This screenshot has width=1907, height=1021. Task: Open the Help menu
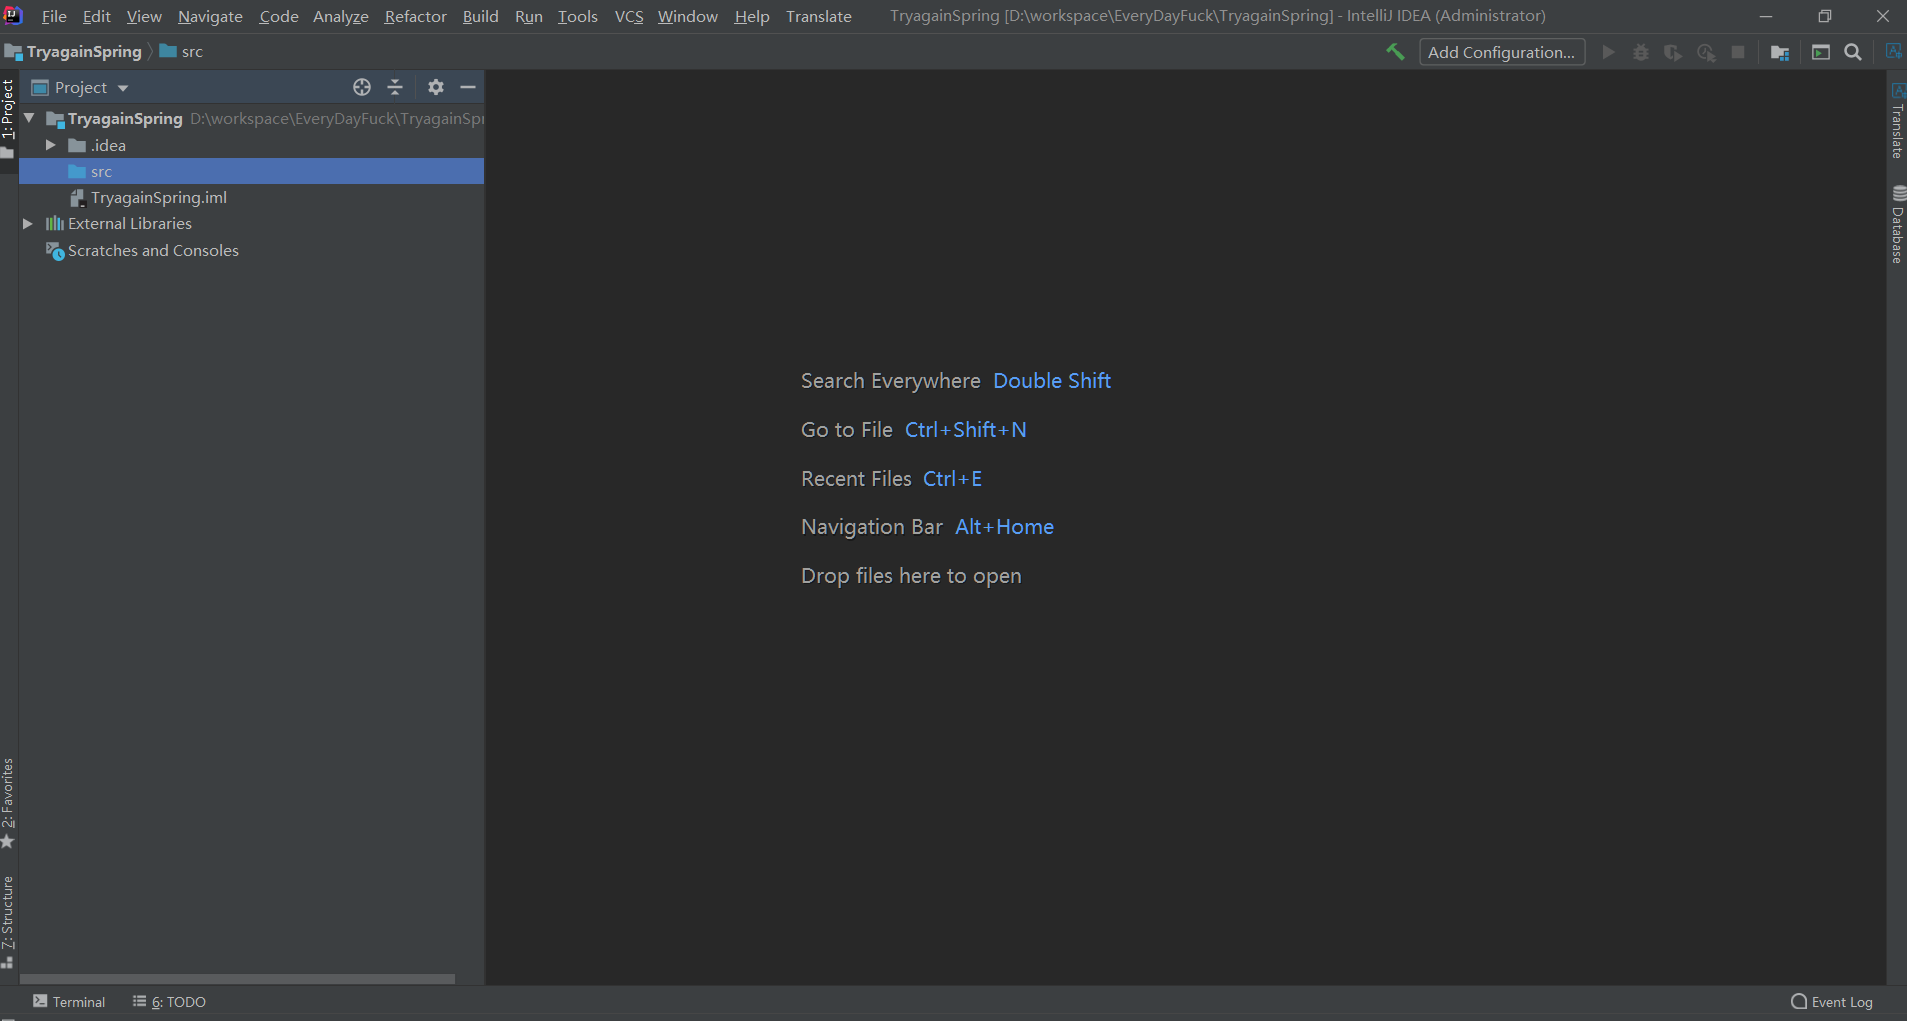[x=752, y=17]
